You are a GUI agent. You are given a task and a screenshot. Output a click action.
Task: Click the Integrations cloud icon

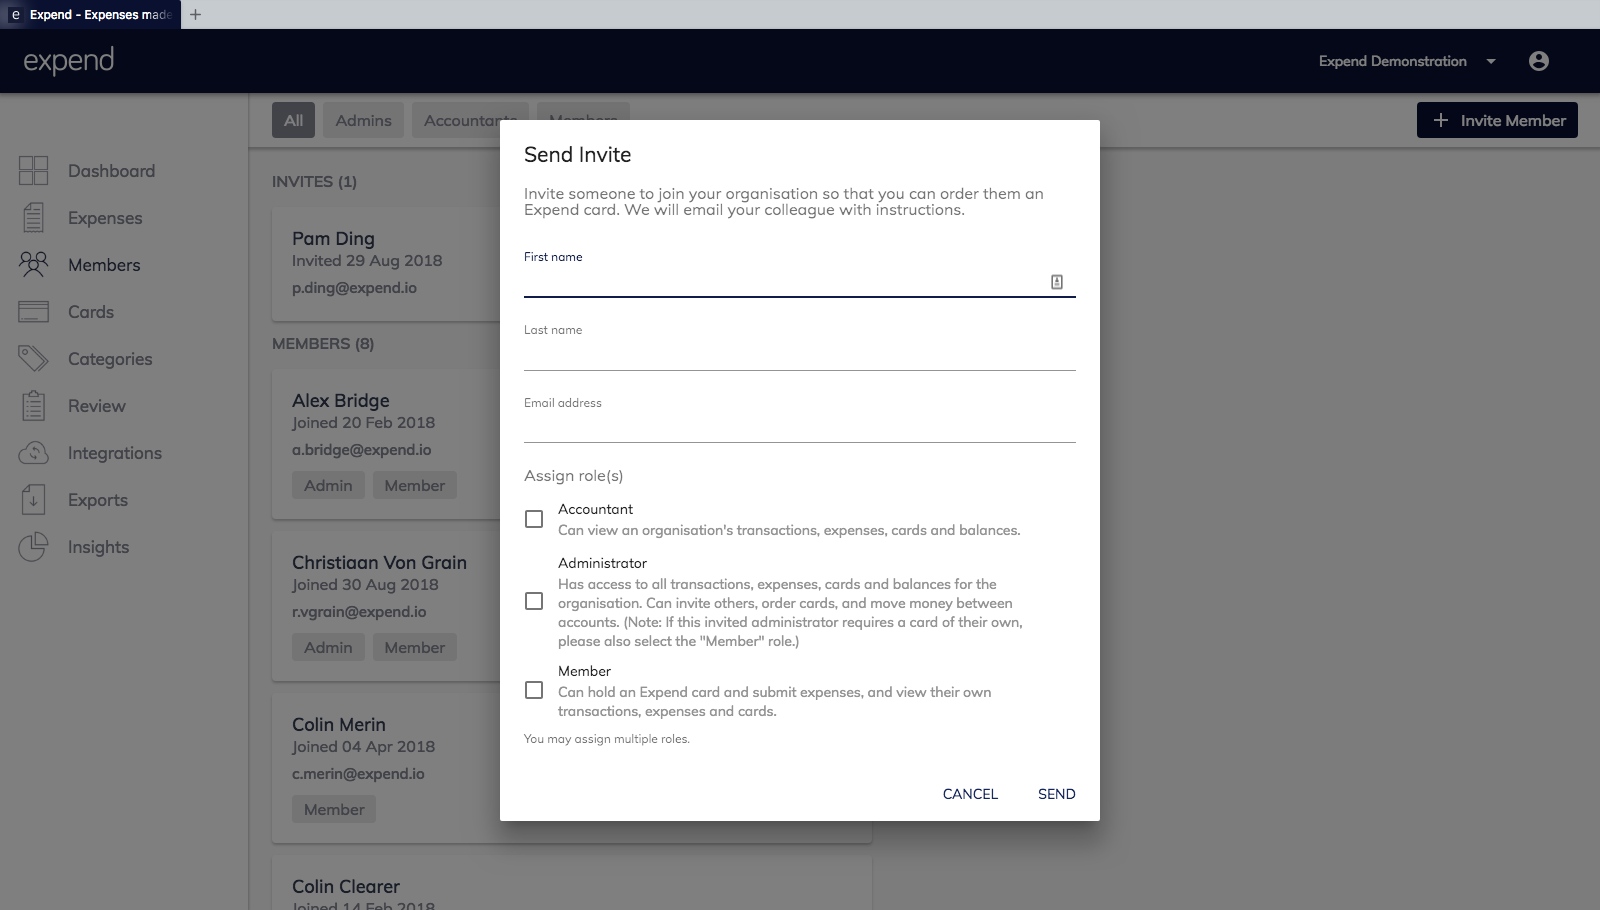pos(33,453)
